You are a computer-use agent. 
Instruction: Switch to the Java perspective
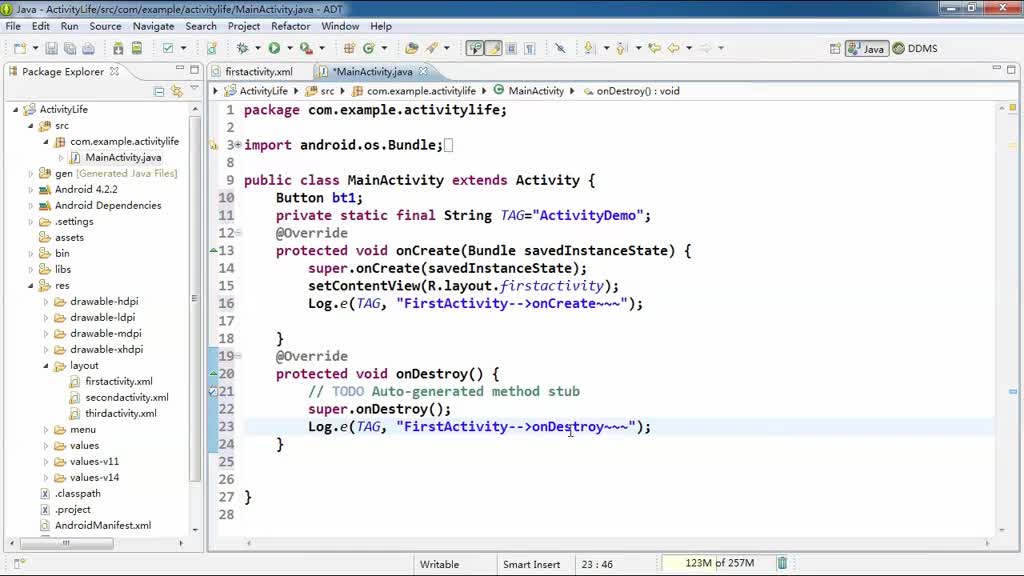click(867, 48)
